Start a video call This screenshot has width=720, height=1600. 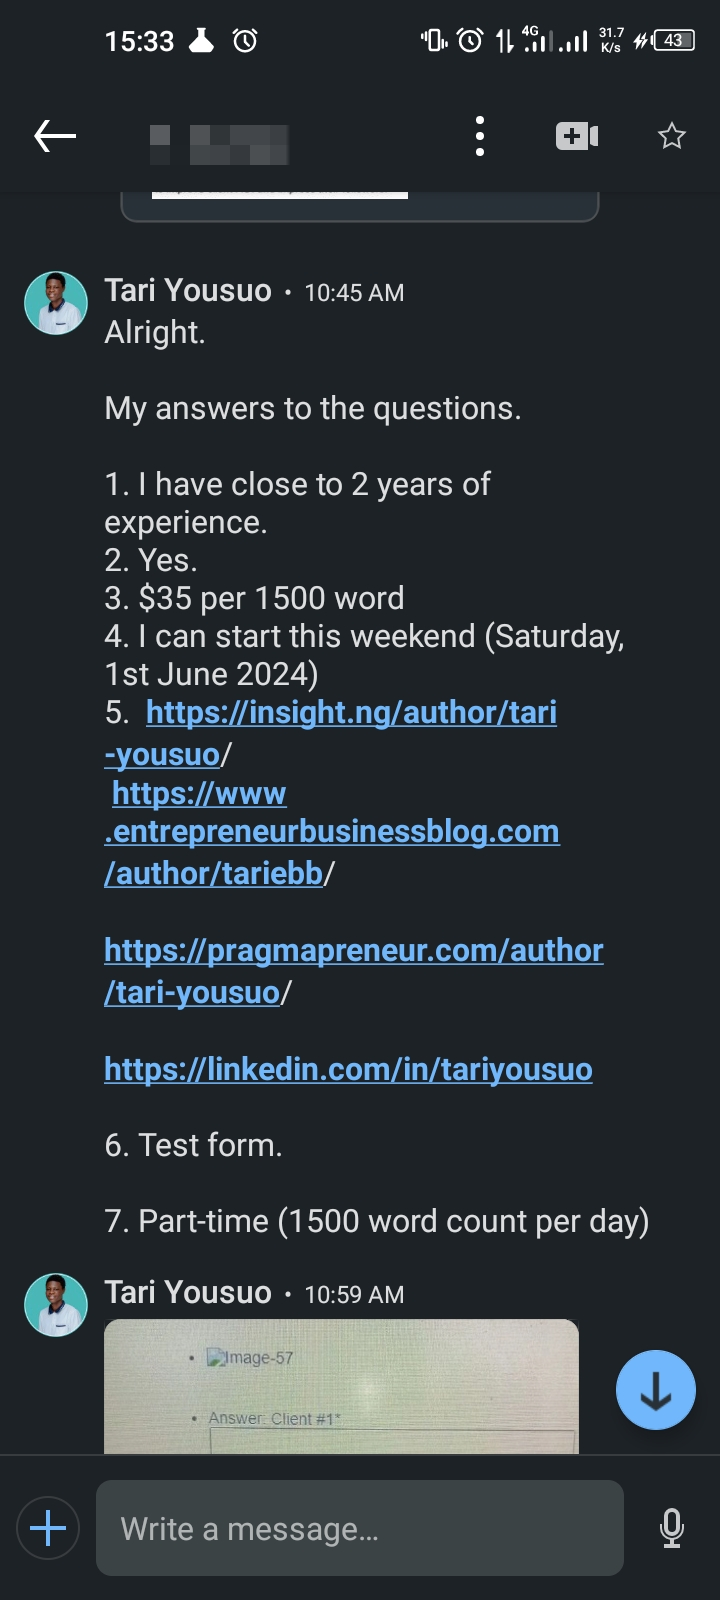577,136
